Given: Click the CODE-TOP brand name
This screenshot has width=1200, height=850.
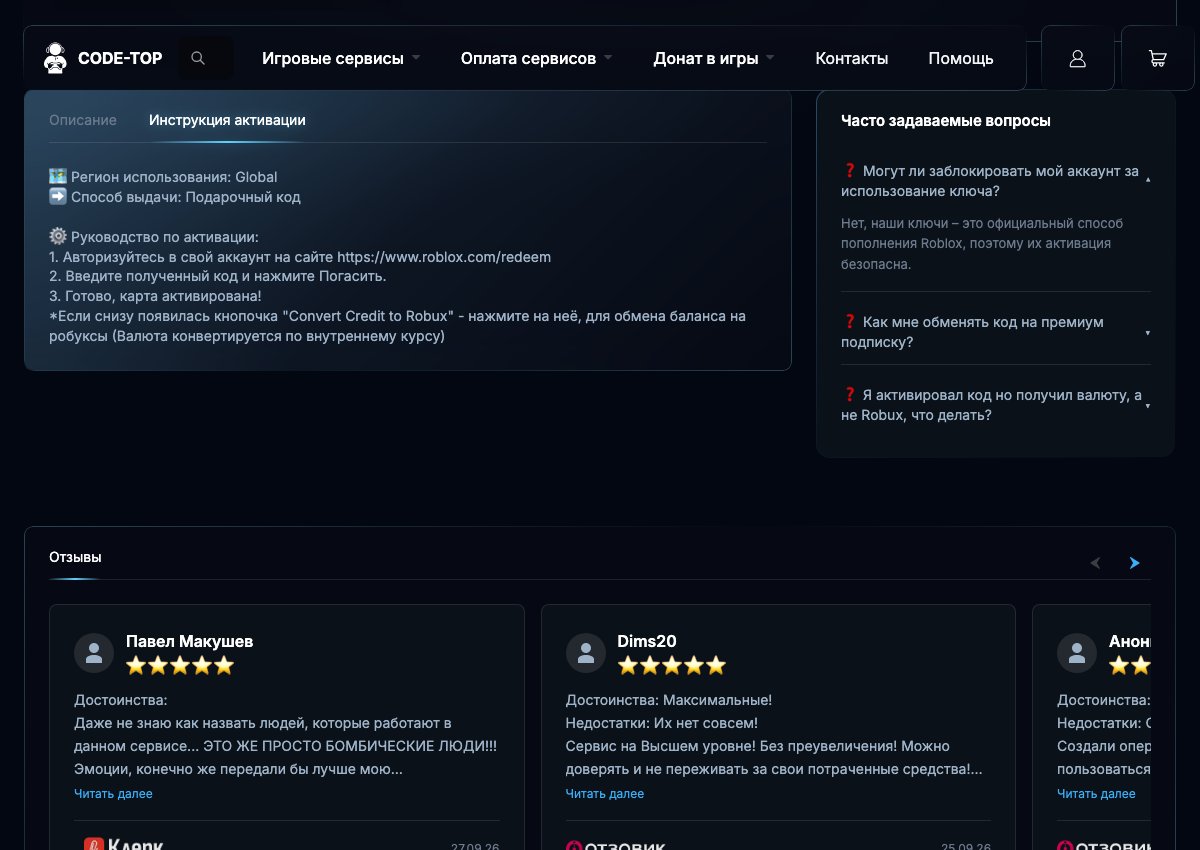Looking at the screenshot, I should (120, 58).
